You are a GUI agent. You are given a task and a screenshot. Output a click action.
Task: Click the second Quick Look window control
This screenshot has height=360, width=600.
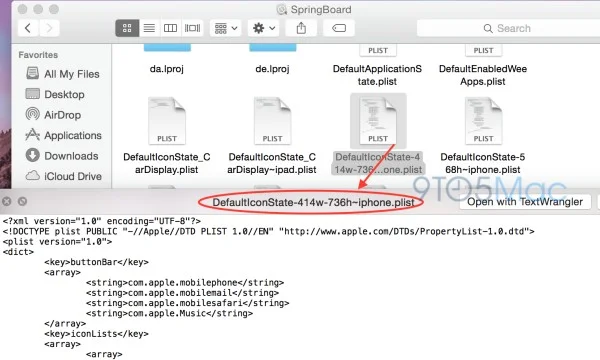click(22, 201)
